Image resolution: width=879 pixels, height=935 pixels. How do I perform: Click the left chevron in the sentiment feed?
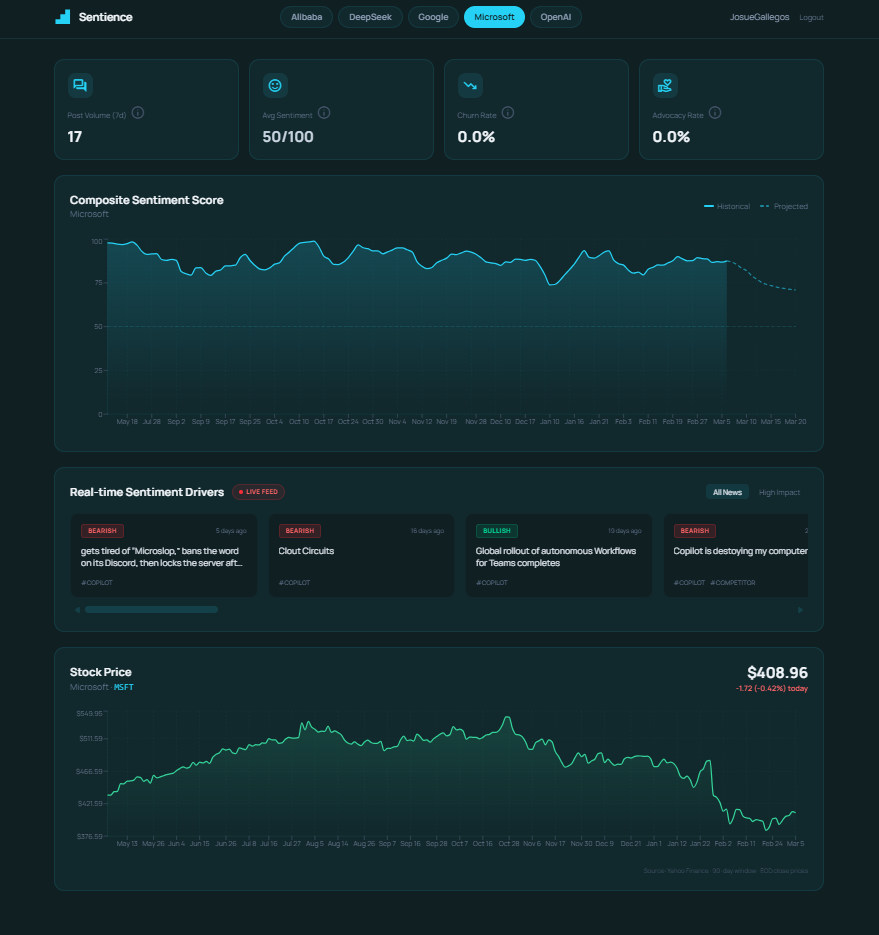(x=77, y=609)
